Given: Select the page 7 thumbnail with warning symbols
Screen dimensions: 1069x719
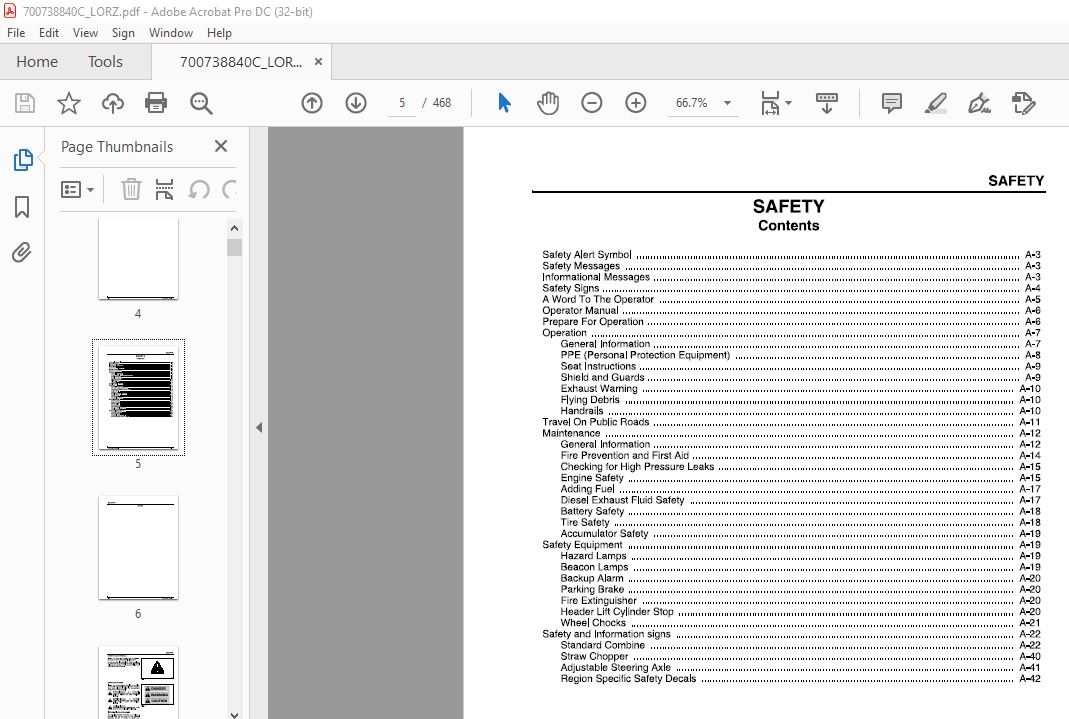Looking at the screenshot, I should coord(138,682).
